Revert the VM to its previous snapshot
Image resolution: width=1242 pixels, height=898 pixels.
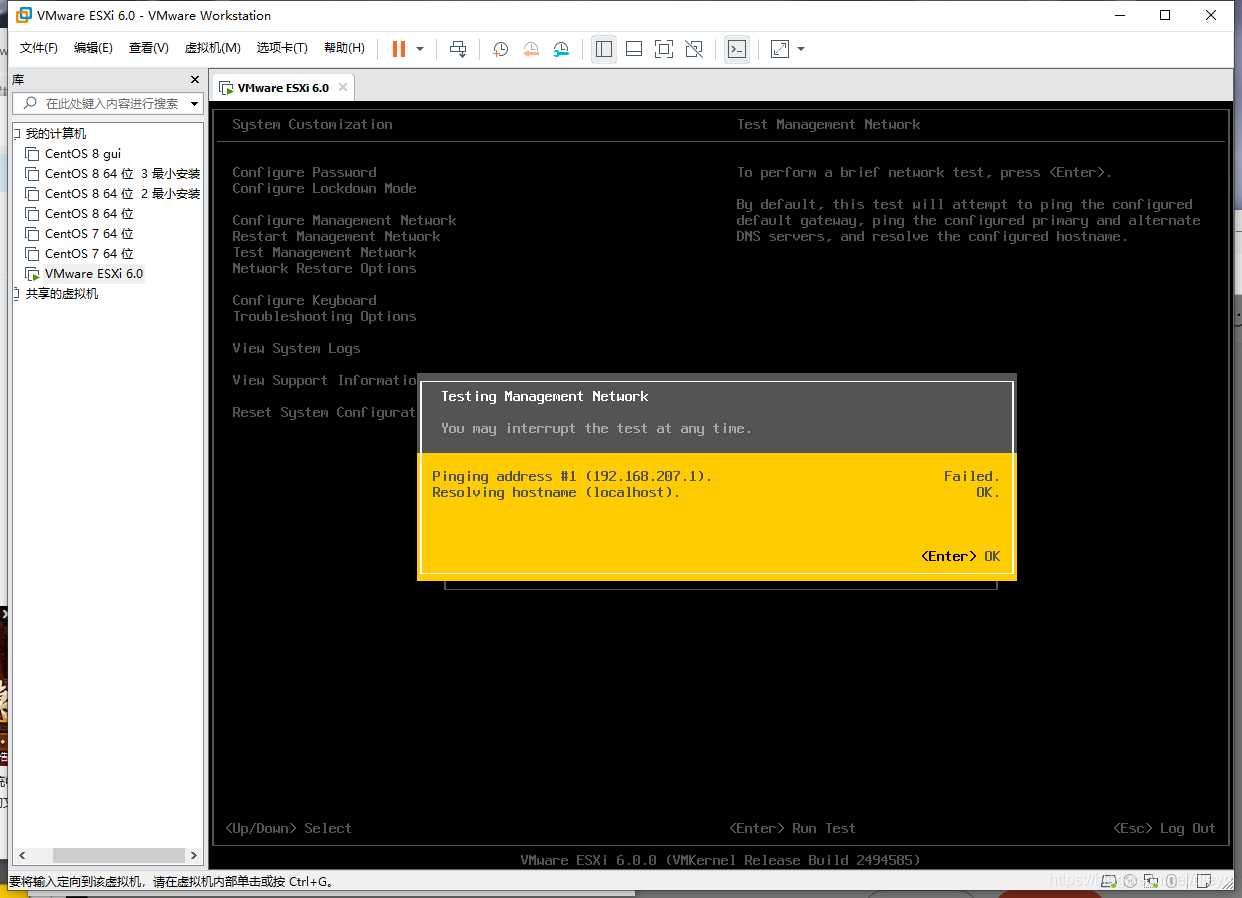tap(531, 49)
